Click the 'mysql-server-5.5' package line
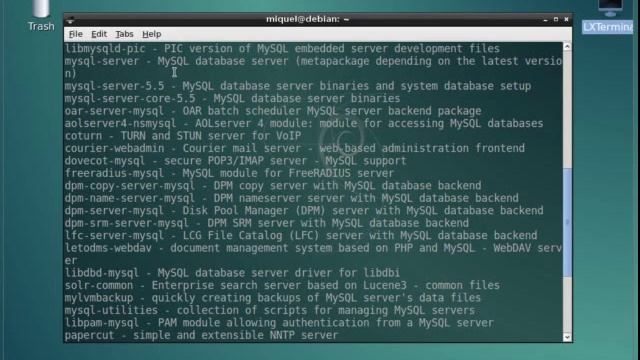 pyautogui.click(x=298, y=86)
